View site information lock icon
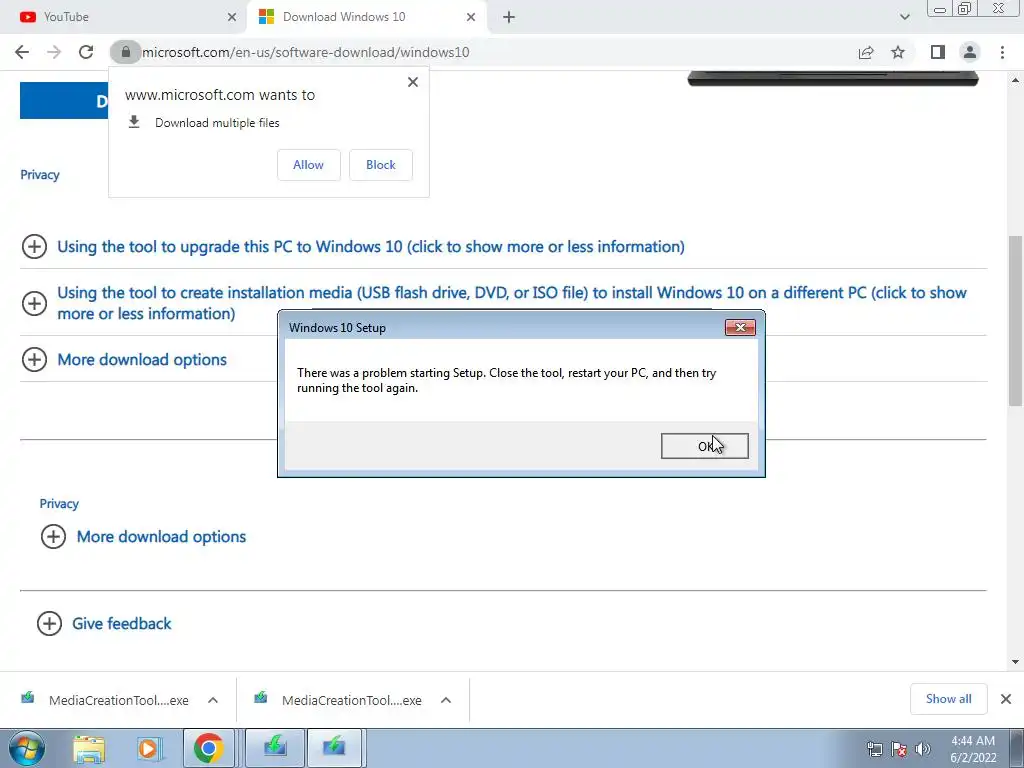 125,52
